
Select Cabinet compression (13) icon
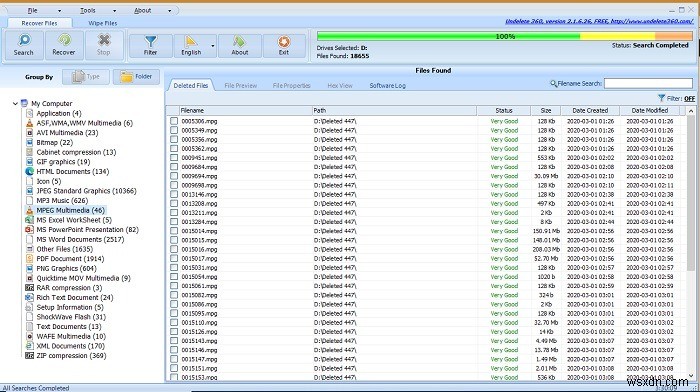pyautogui.click(x=29, y=152)
